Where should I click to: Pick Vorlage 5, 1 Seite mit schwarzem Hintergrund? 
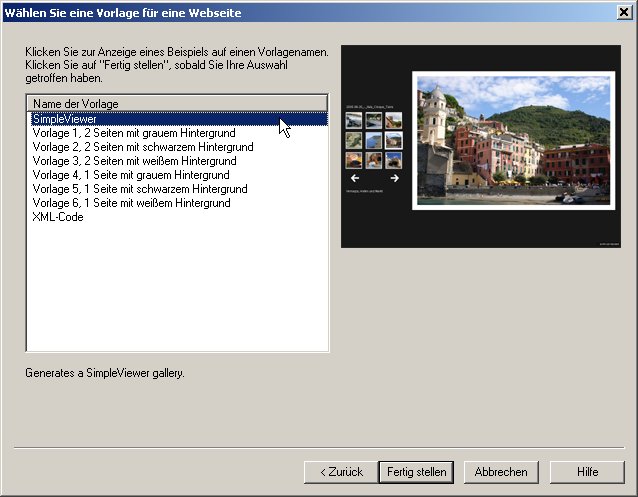click(139, 189)
